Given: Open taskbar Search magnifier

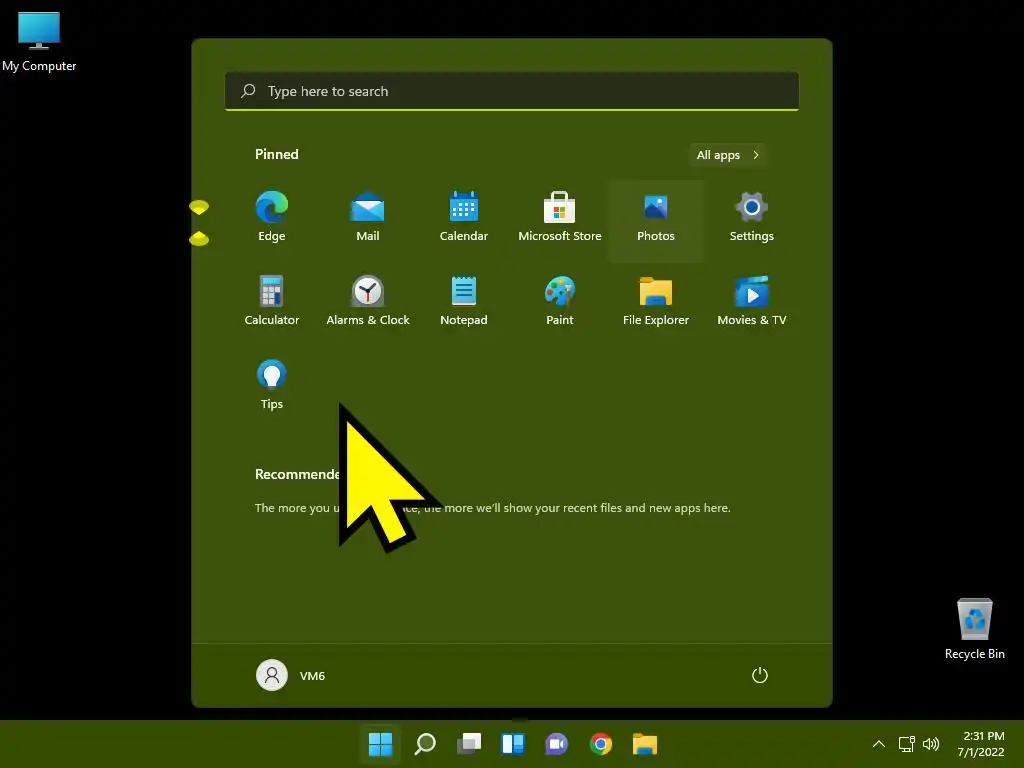Looking at the screenshot, I should click(424, 744).
